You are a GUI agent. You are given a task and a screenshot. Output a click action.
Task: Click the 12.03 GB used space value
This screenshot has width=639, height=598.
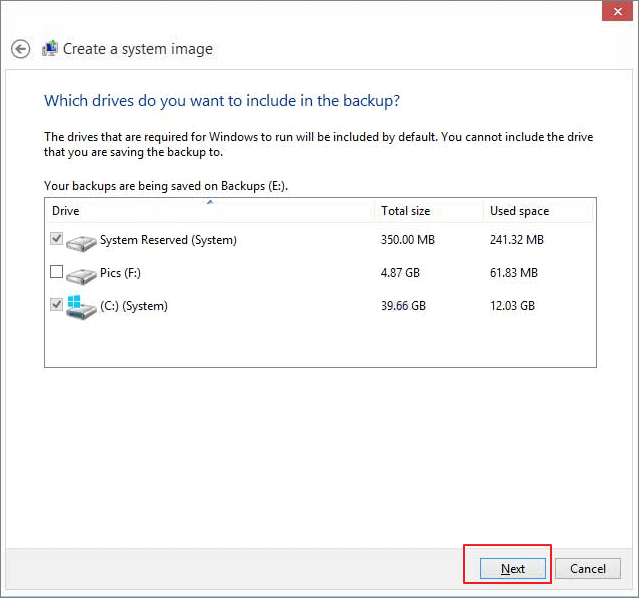[512, 306]
